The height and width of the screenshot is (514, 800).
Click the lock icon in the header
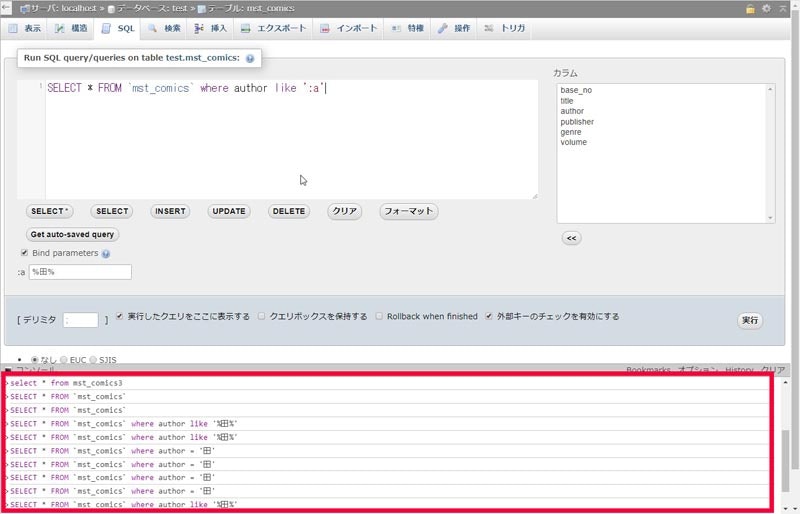pyautogui.click(x=750, y=9)
